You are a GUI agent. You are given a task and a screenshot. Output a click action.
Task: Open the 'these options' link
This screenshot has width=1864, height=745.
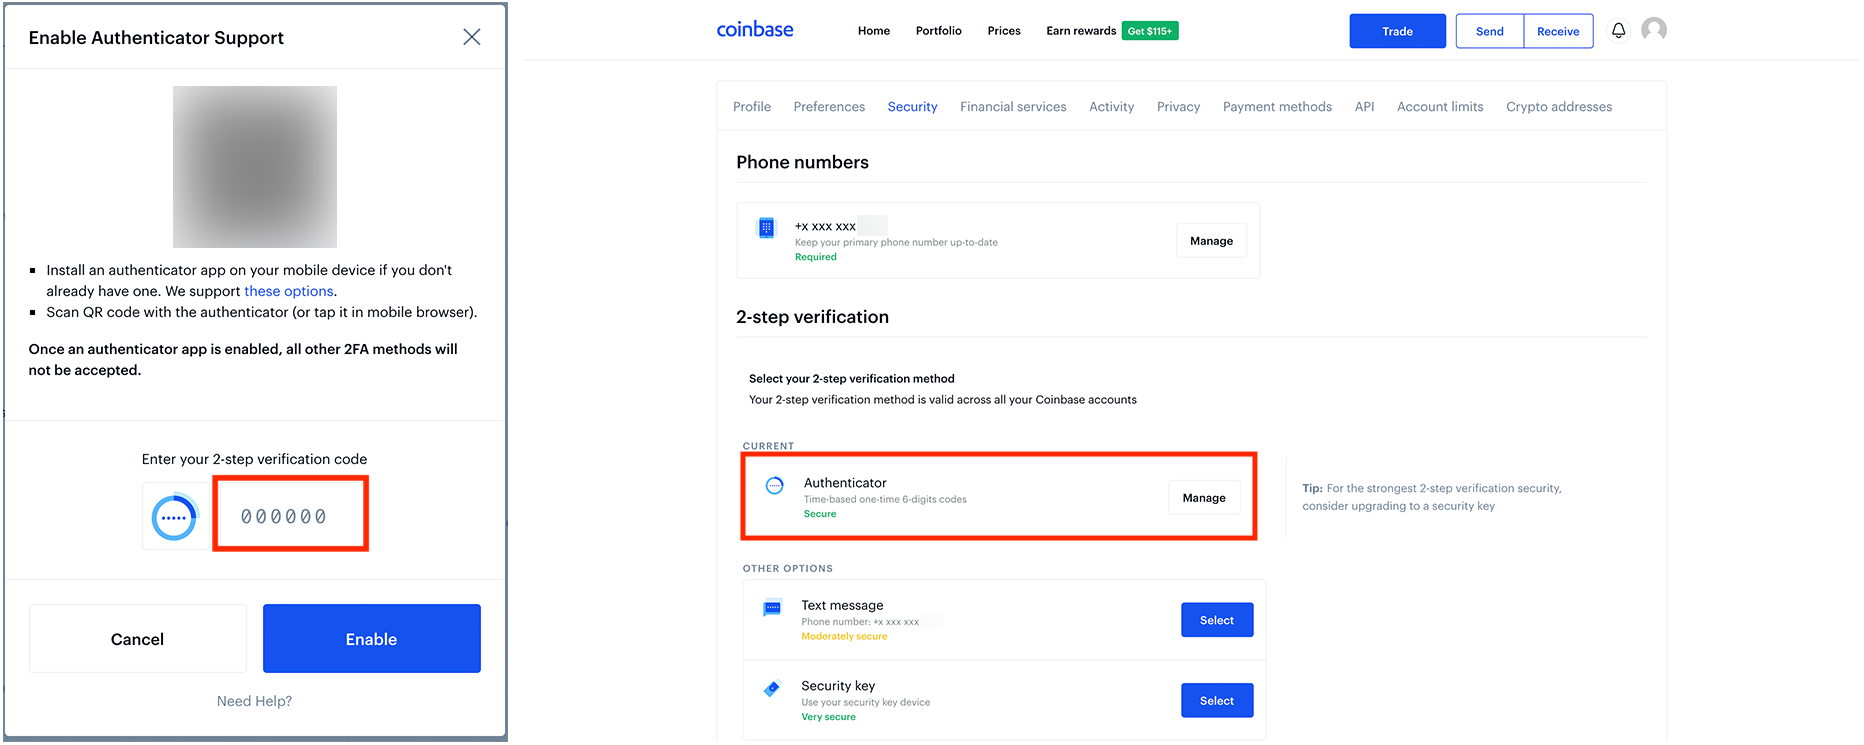(x=289, y=291)
